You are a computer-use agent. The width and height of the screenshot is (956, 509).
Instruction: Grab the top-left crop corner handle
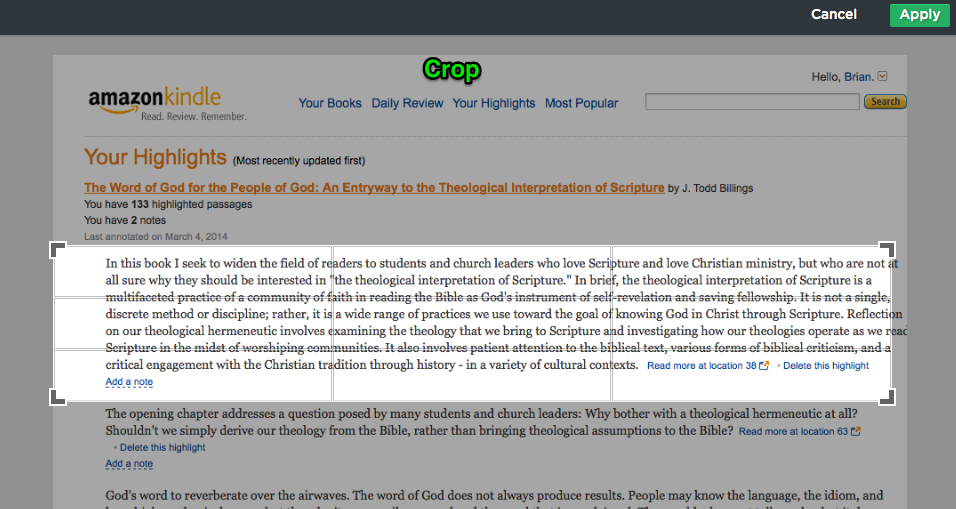(x=57, y=249)
